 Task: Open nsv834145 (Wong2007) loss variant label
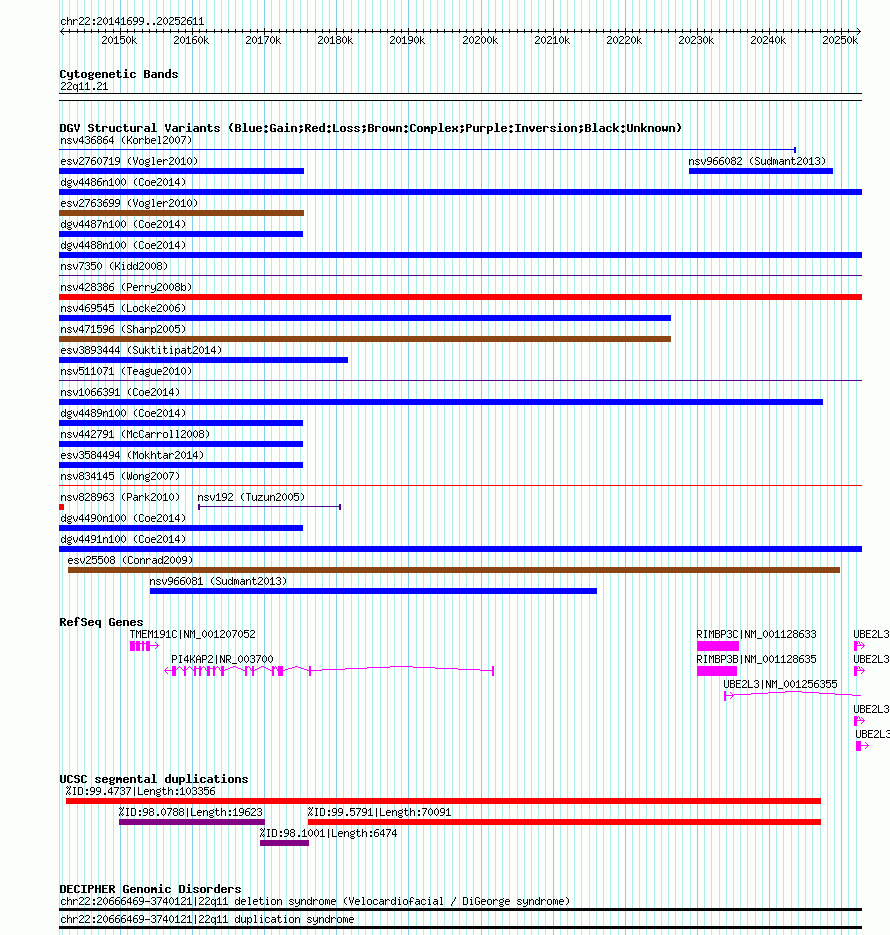120,476
